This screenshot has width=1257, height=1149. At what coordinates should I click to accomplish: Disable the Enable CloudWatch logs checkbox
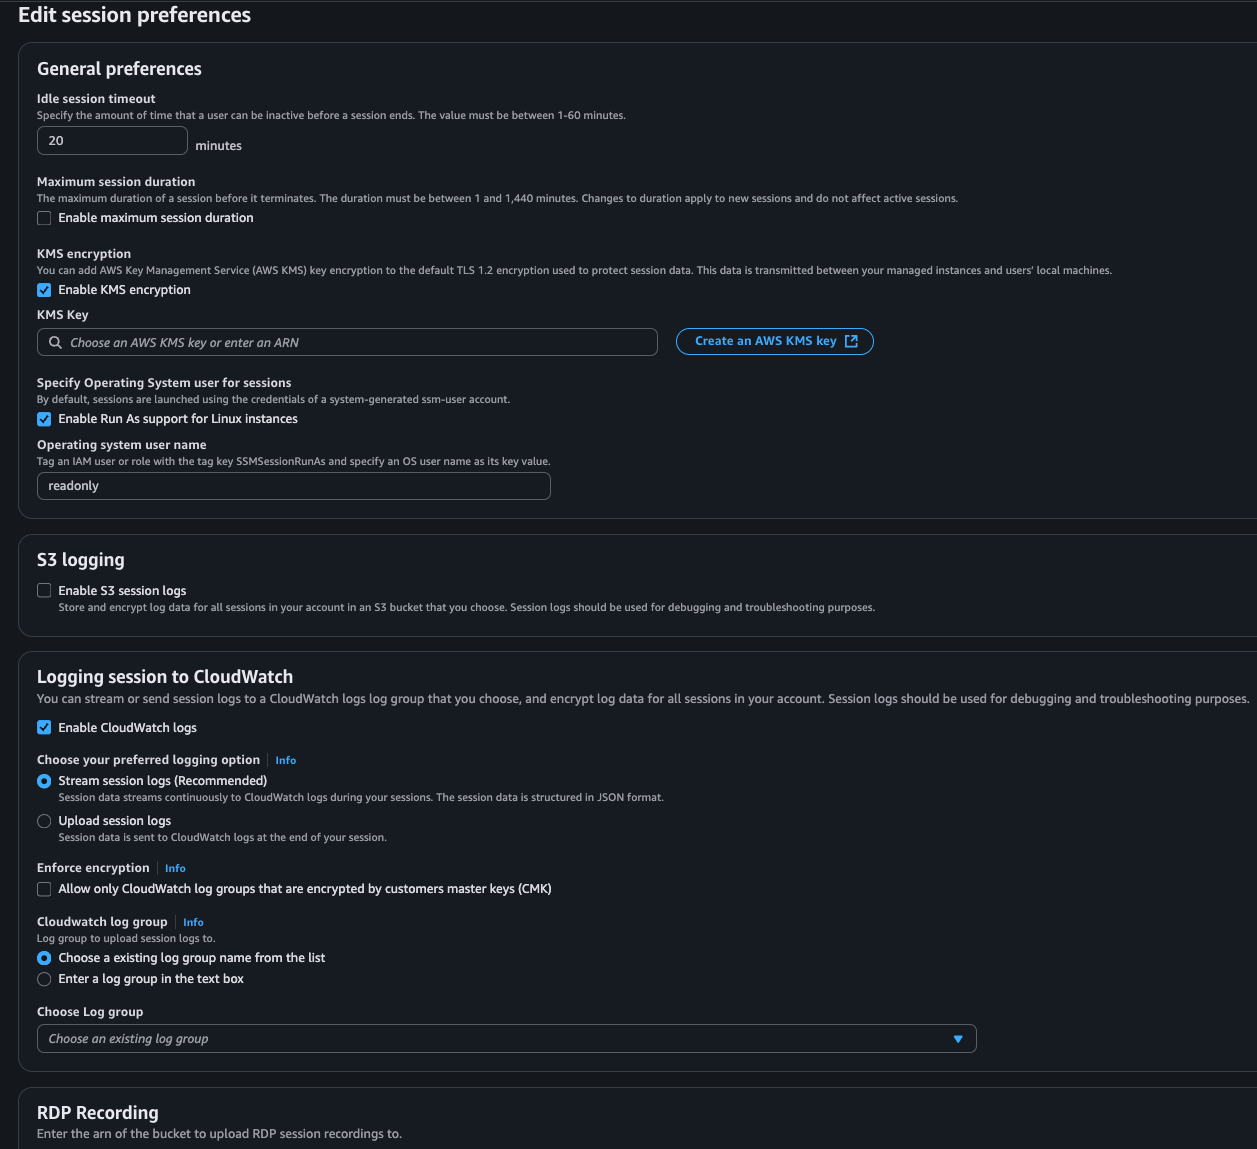44,728
